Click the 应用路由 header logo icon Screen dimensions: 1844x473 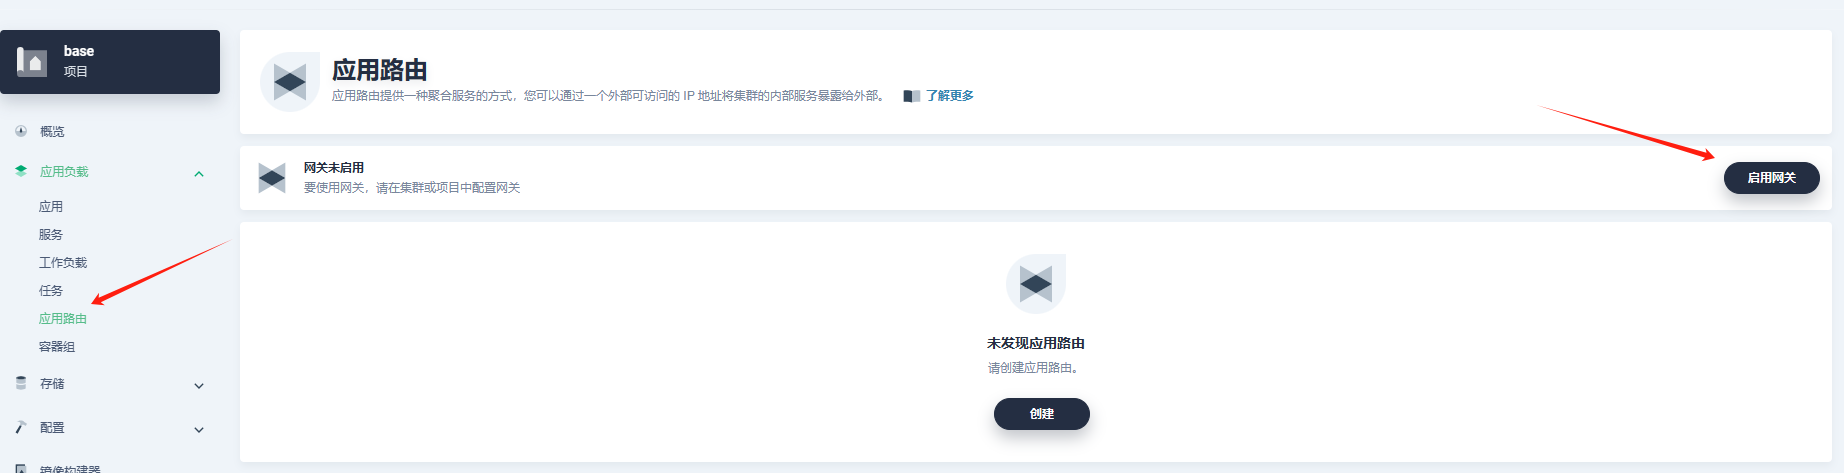(x=290, y=82)
